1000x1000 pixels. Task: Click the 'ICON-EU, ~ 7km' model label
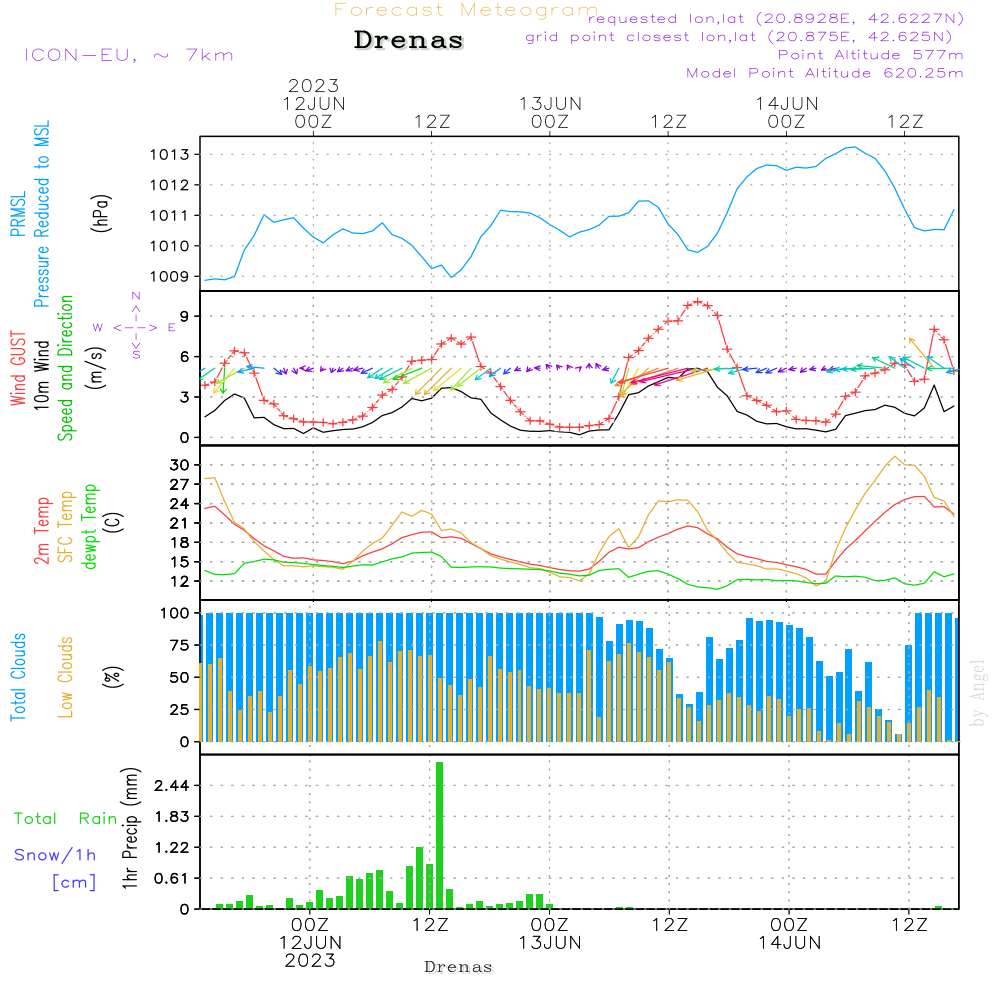pyautogui.click(x=129, y=55)
